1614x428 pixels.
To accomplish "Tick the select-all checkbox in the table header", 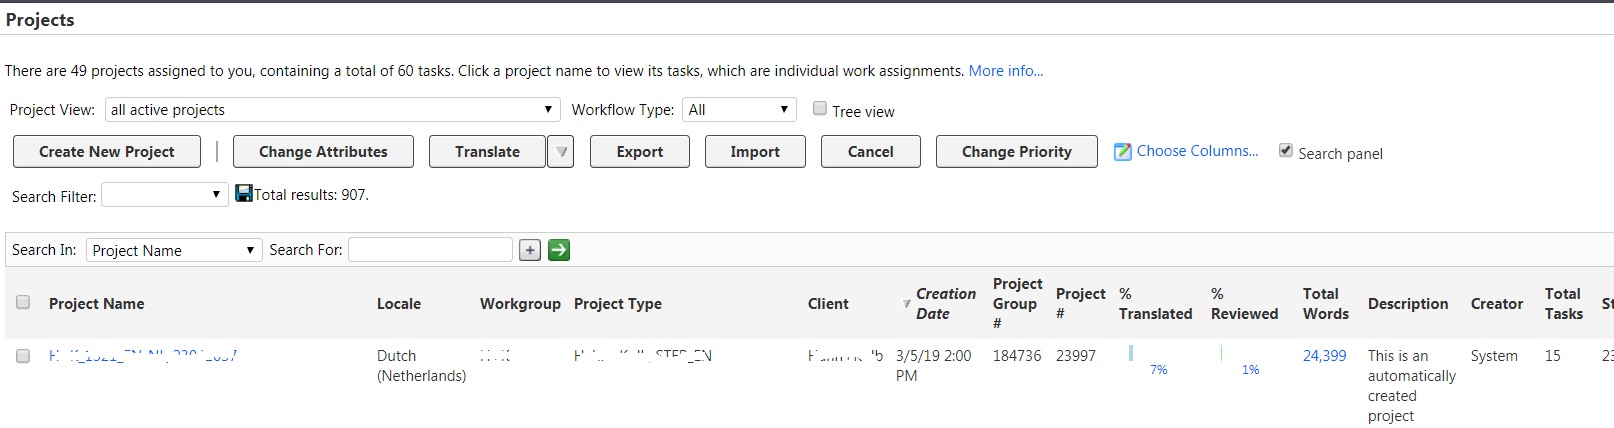I will [23, 302].
